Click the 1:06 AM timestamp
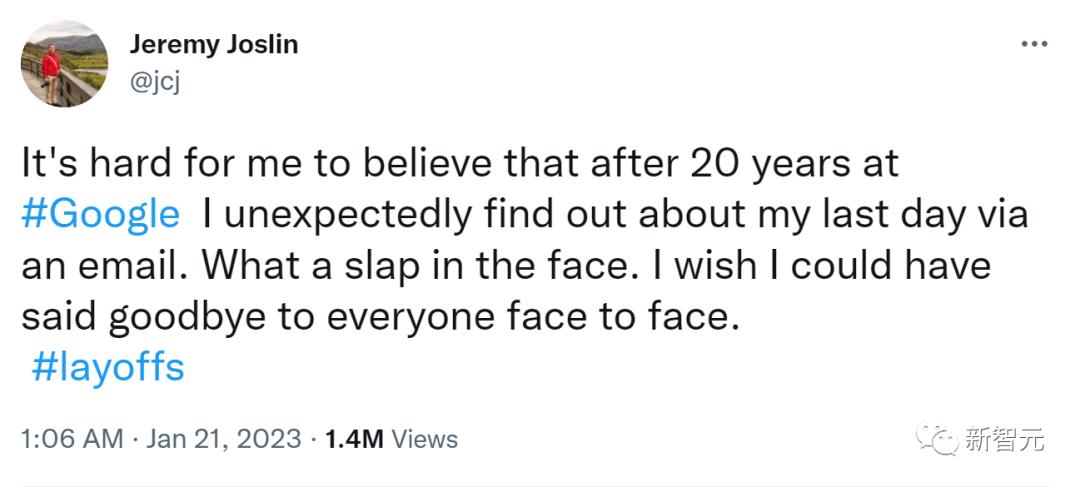Screen dimensions: 1080x487 click(72, 439)
